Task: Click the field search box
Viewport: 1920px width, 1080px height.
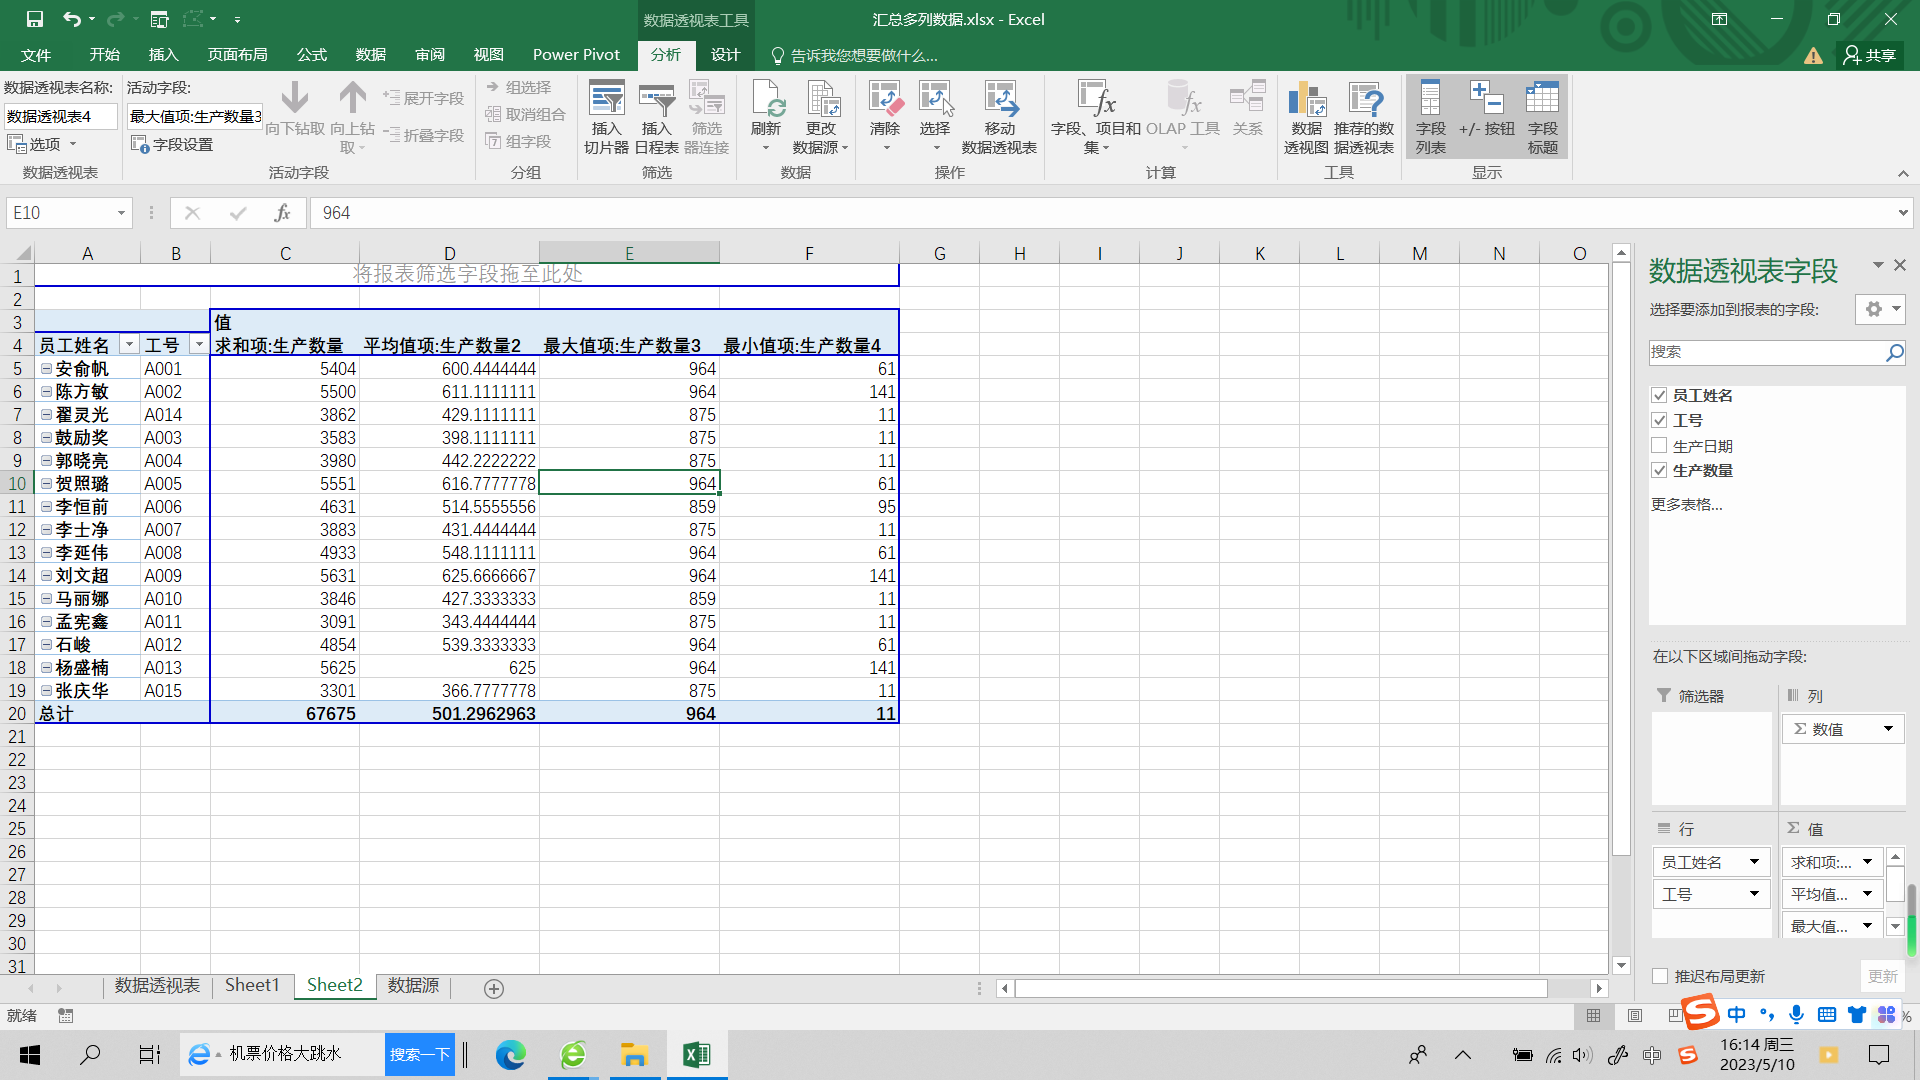Action: click(x=1766, y=352)
